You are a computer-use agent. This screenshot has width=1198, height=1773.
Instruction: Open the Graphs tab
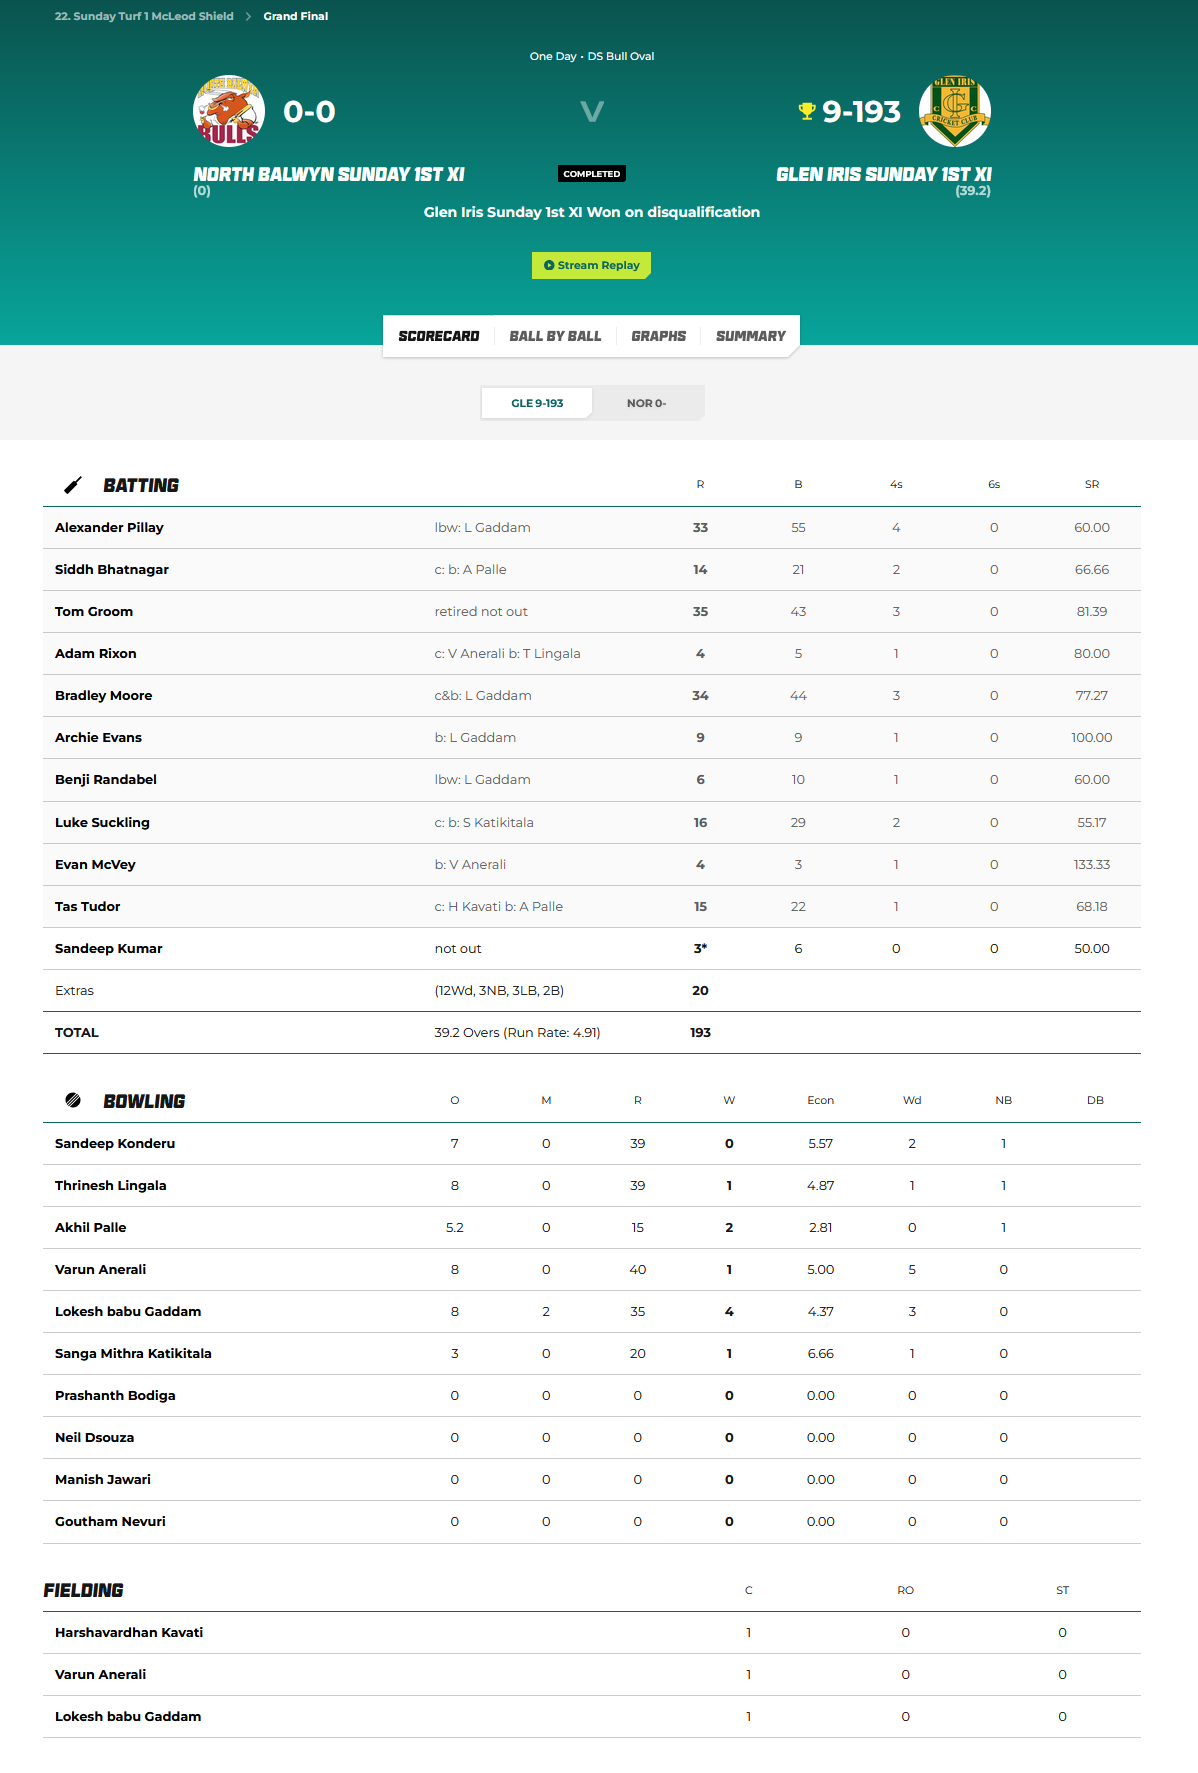(658, 336)
